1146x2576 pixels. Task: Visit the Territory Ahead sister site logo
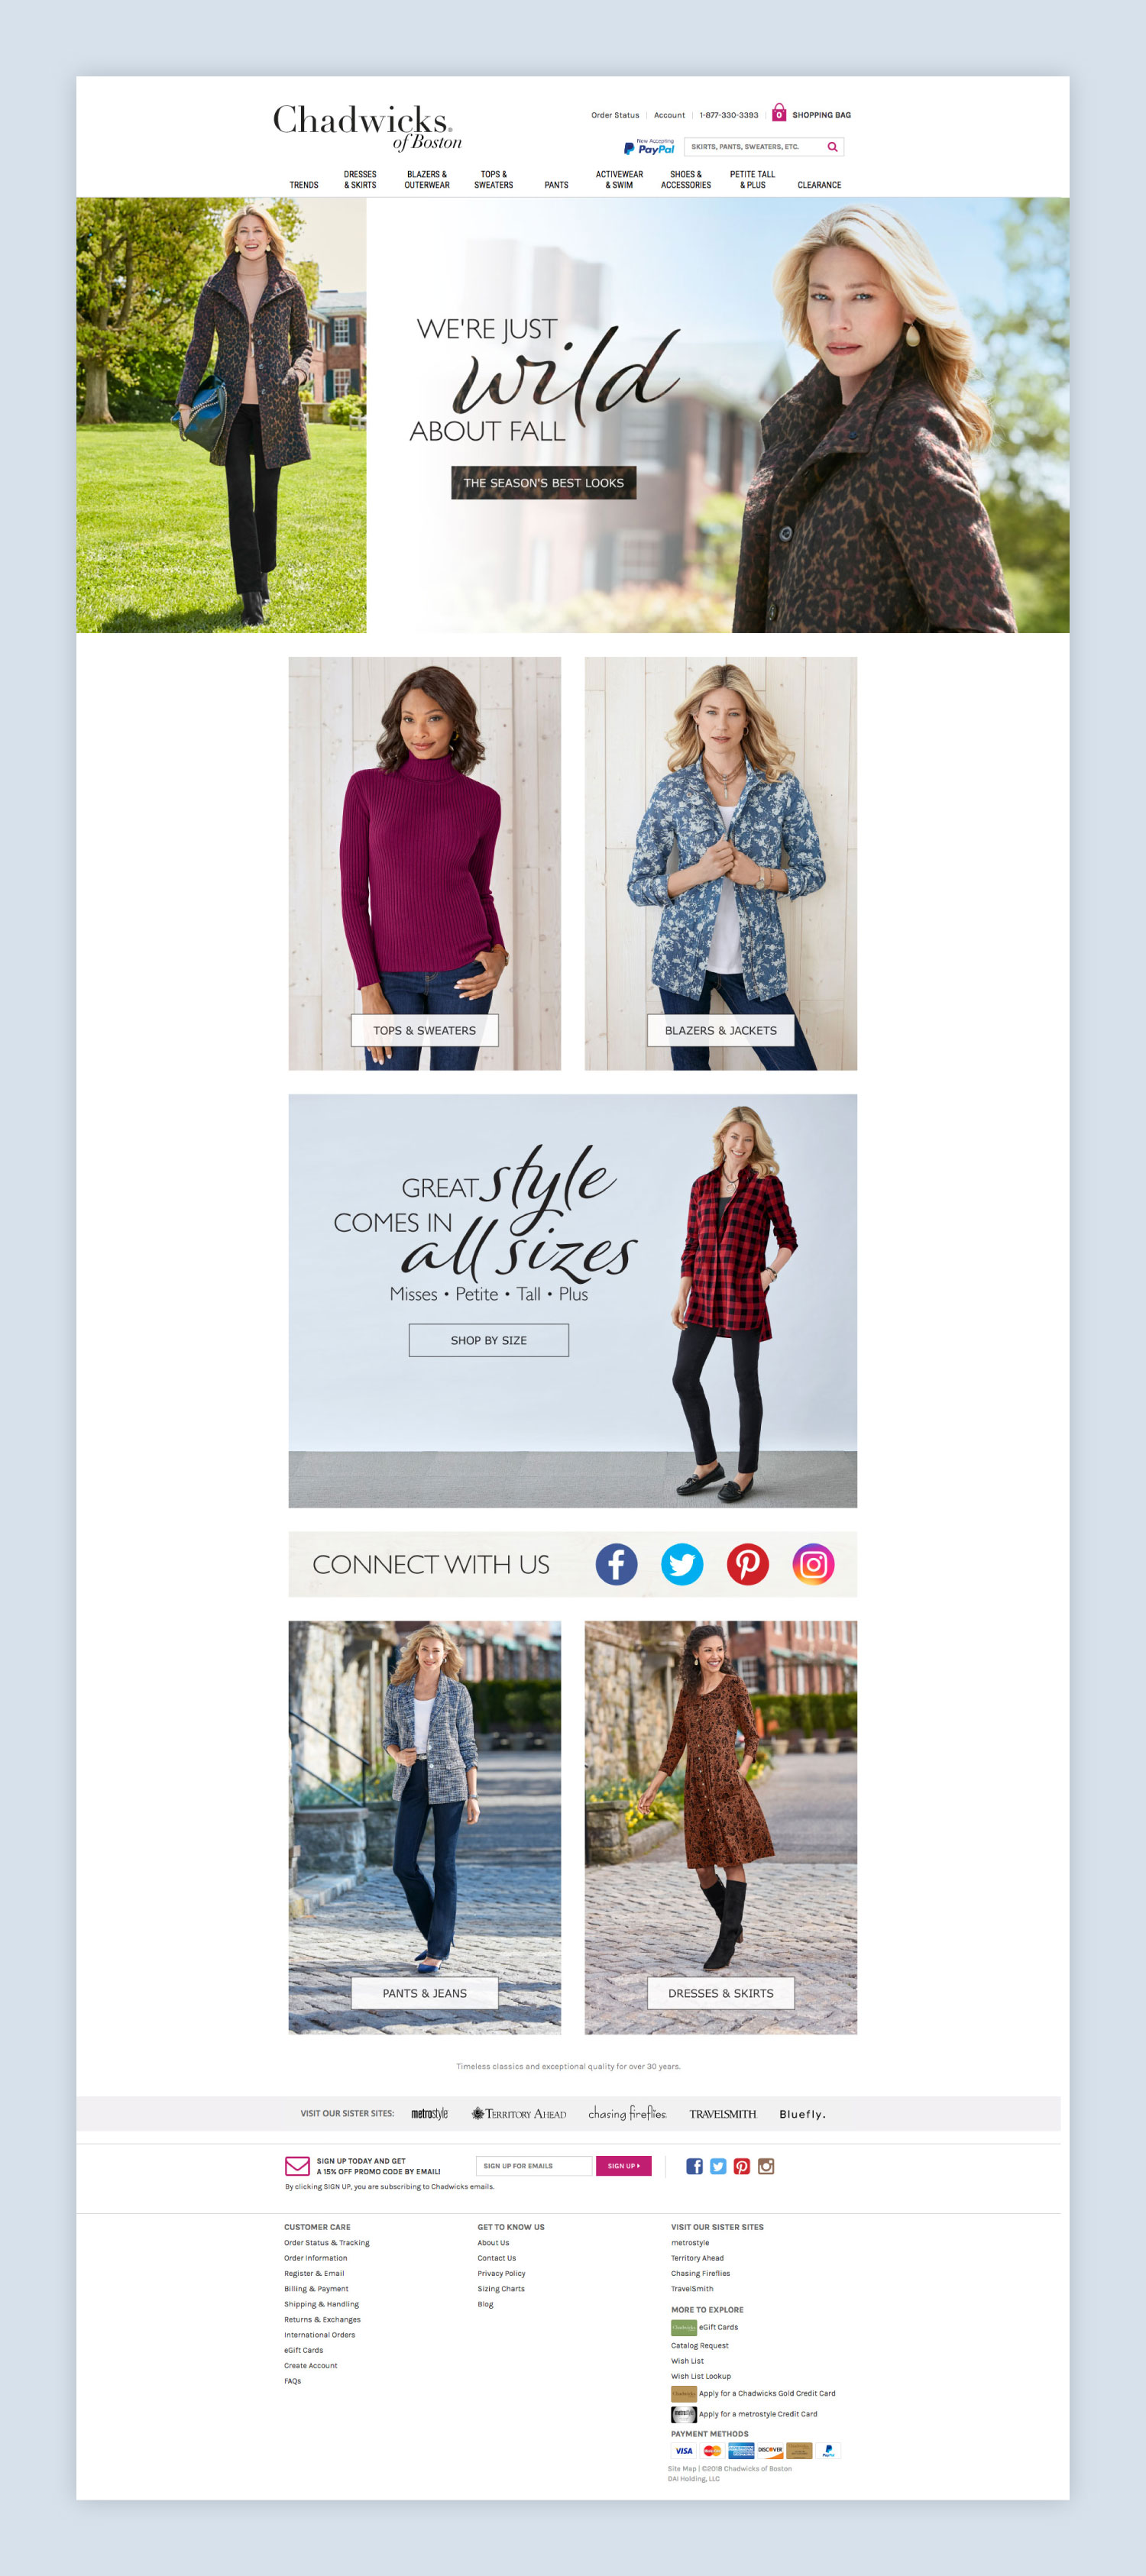point(518,2114)
